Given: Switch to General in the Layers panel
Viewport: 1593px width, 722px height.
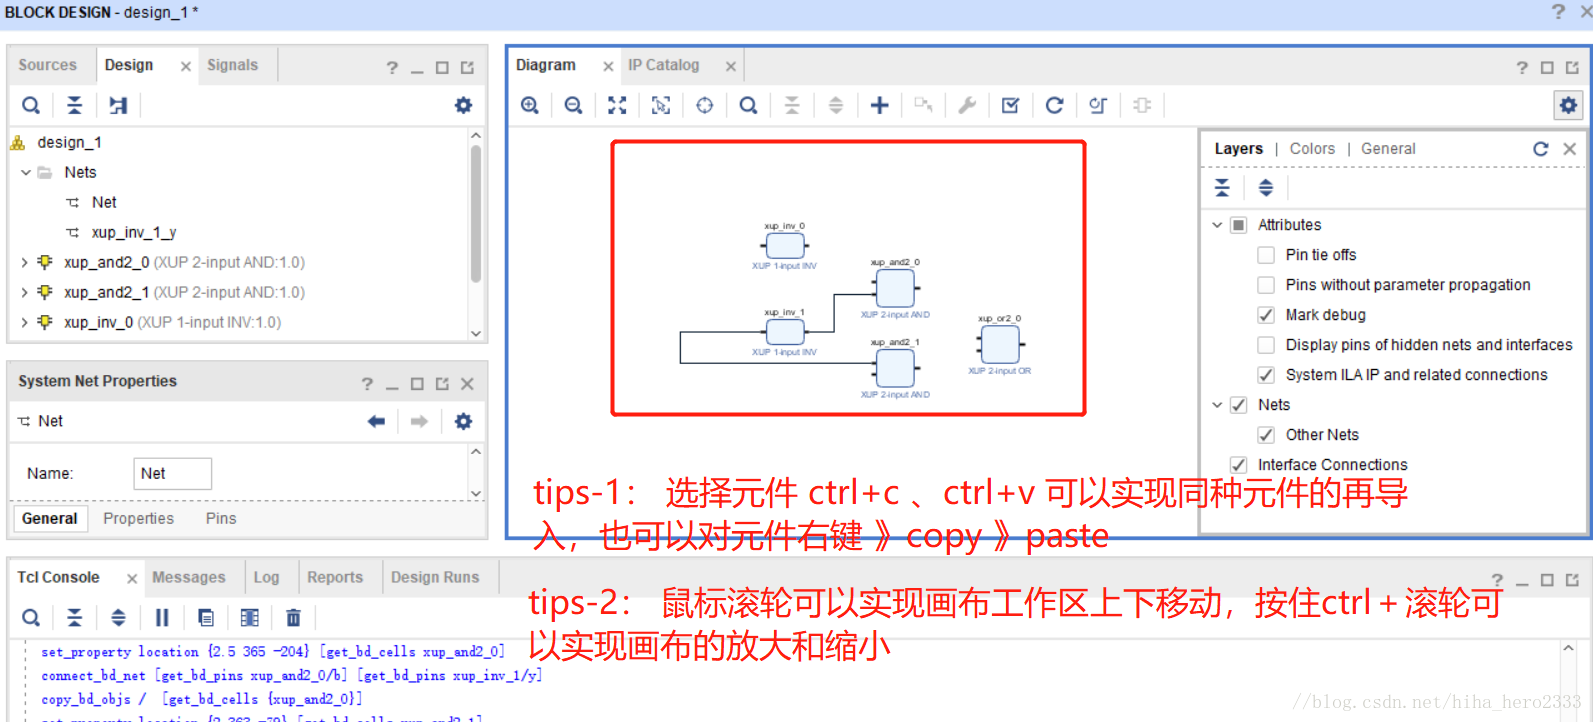Looking at the screenshot, I should pos(1388,149).
